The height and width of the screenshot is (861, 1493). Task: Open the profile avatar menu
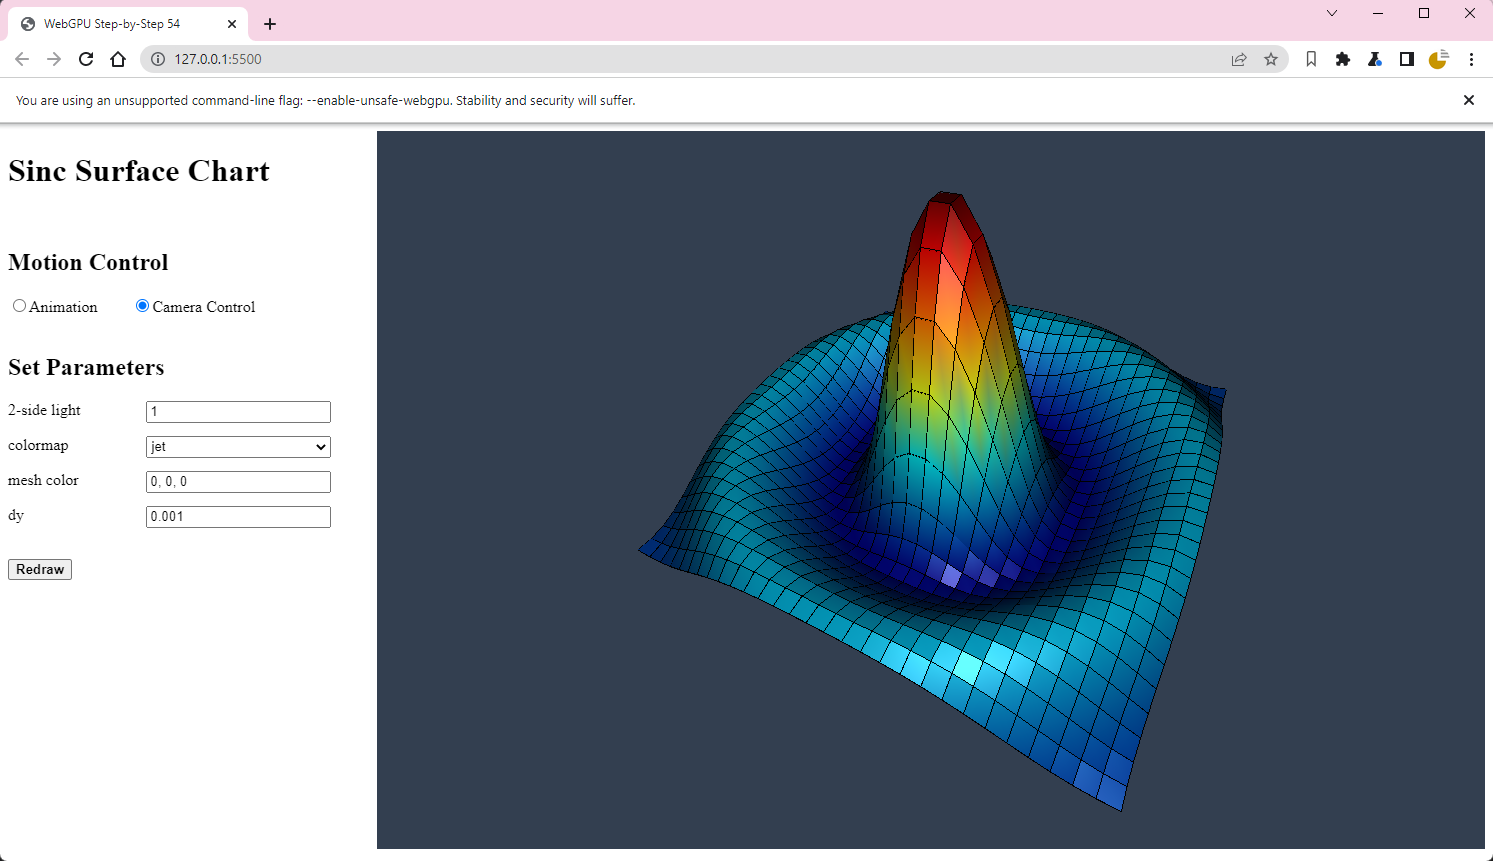tap(1438, 59)
